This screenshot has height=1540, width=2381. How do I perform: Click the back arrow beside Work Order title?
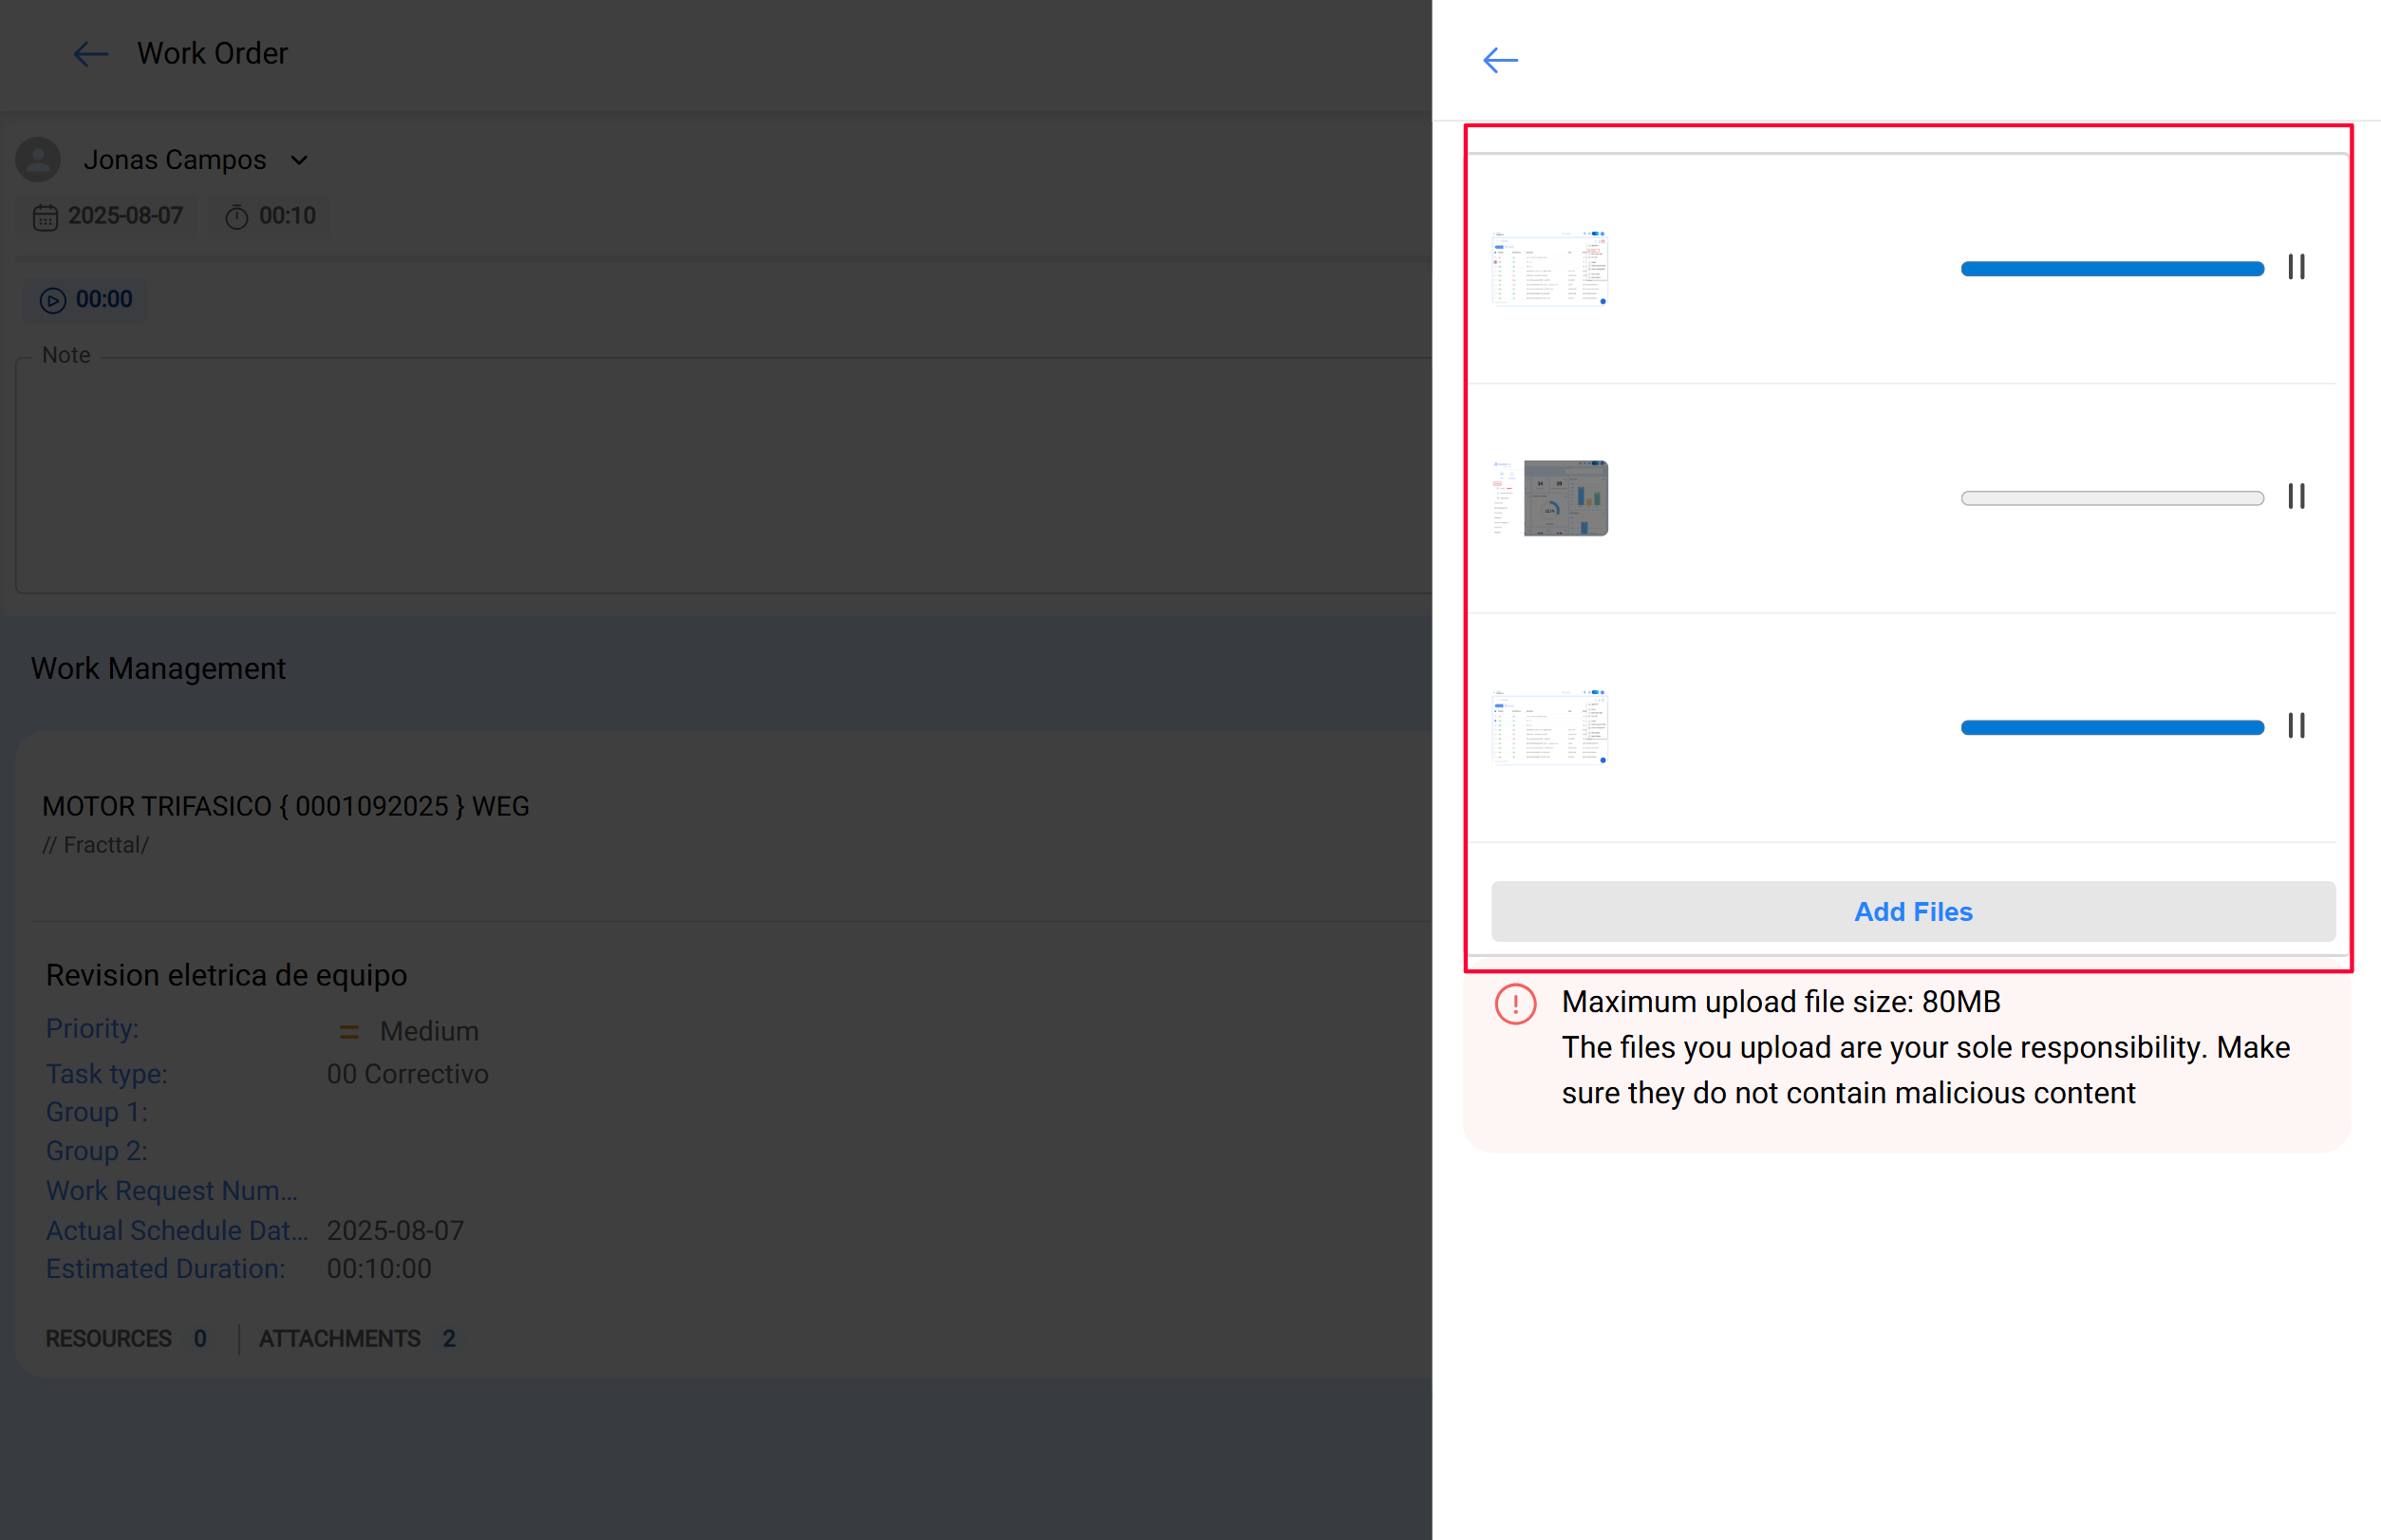point(90,54)
